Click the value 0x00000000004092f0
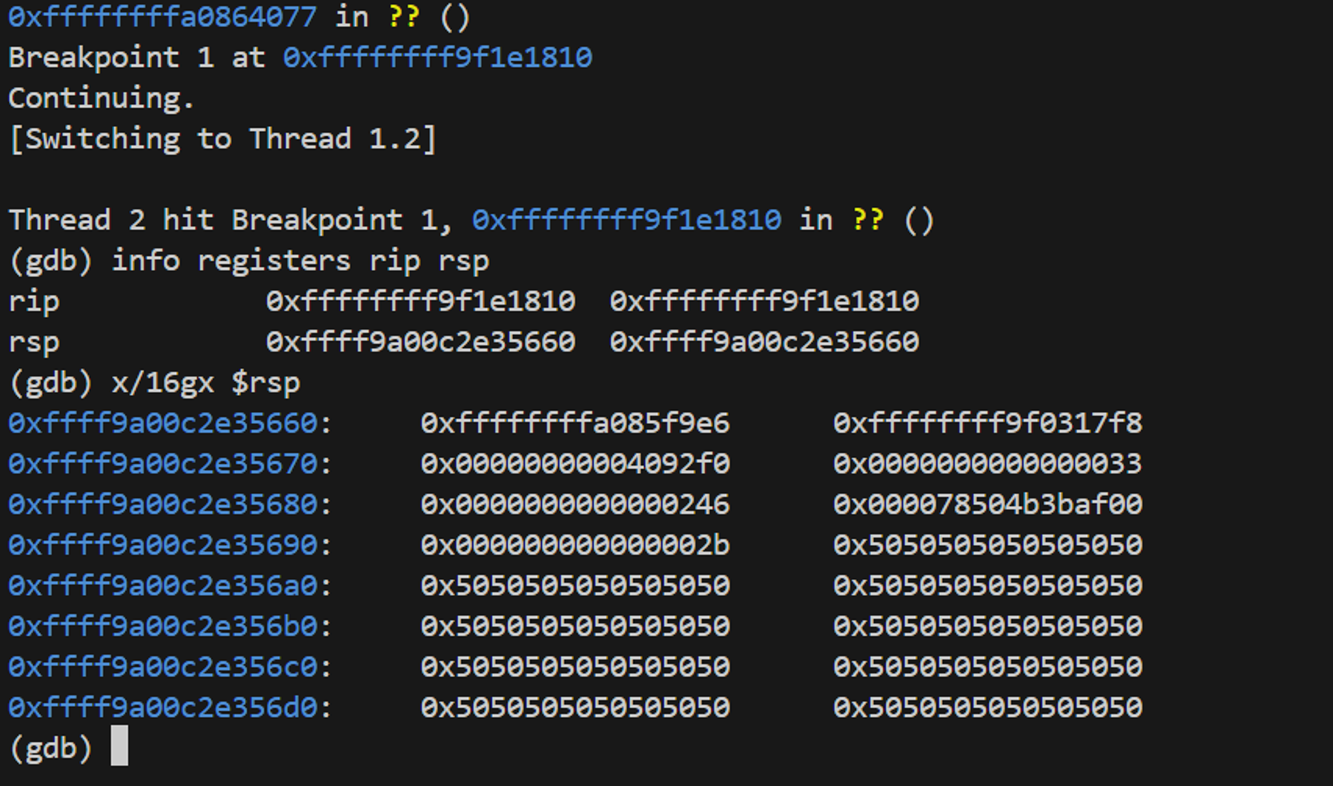The height and width of the screenshot is (786, 1333). coord(575,464)
